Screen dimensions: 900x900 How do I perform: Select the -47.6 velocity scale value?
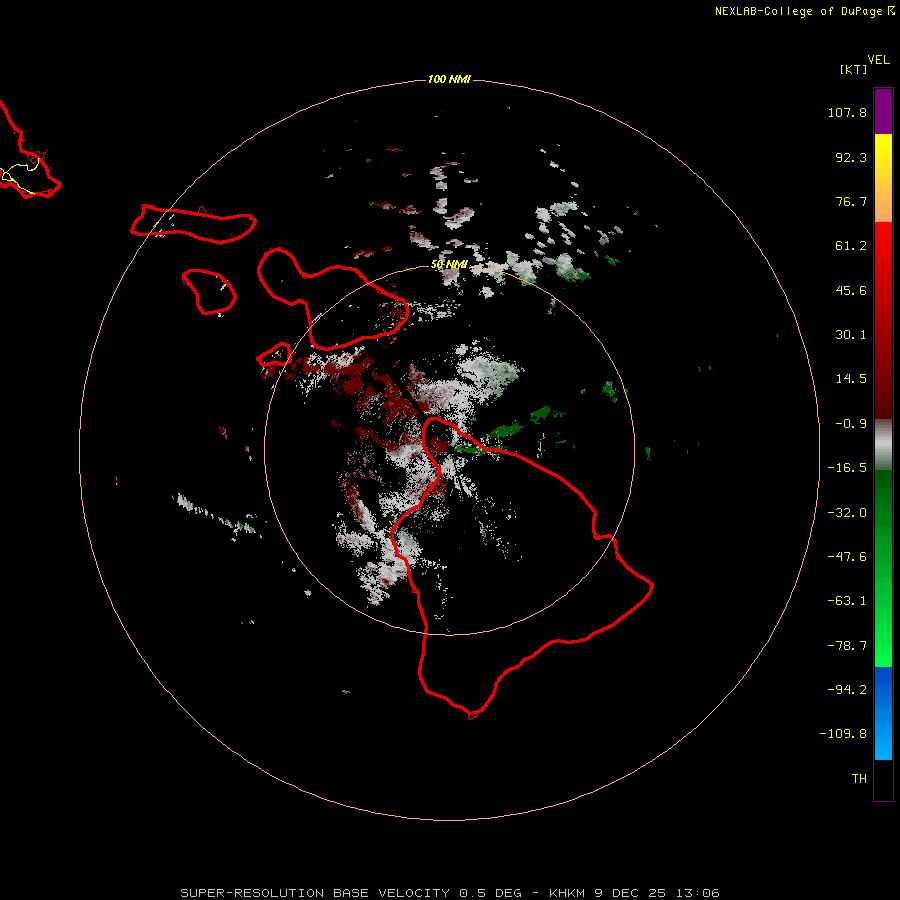(x=847, y=557)
